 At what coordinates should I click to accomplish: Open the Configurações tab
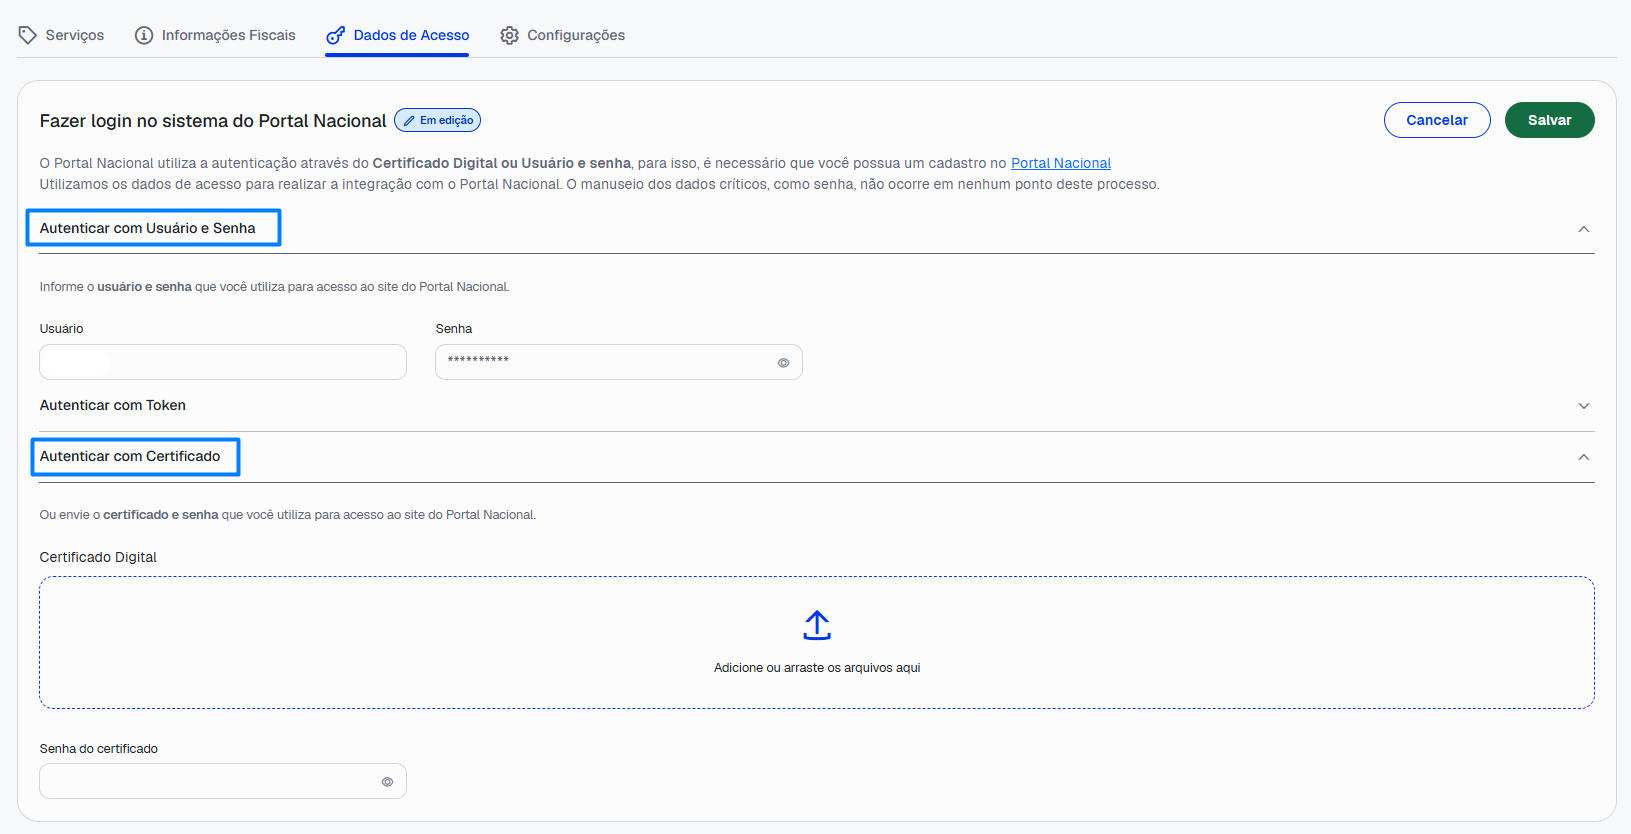[x=562, y=35]
